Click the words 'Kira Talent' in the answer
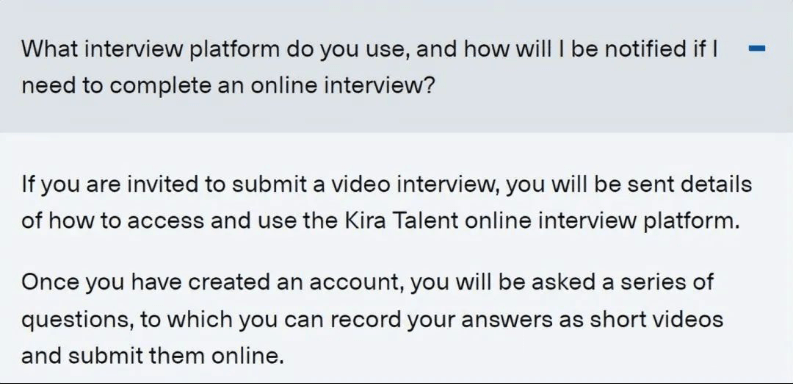Screen dimensions: 793x384 [402, 221]
